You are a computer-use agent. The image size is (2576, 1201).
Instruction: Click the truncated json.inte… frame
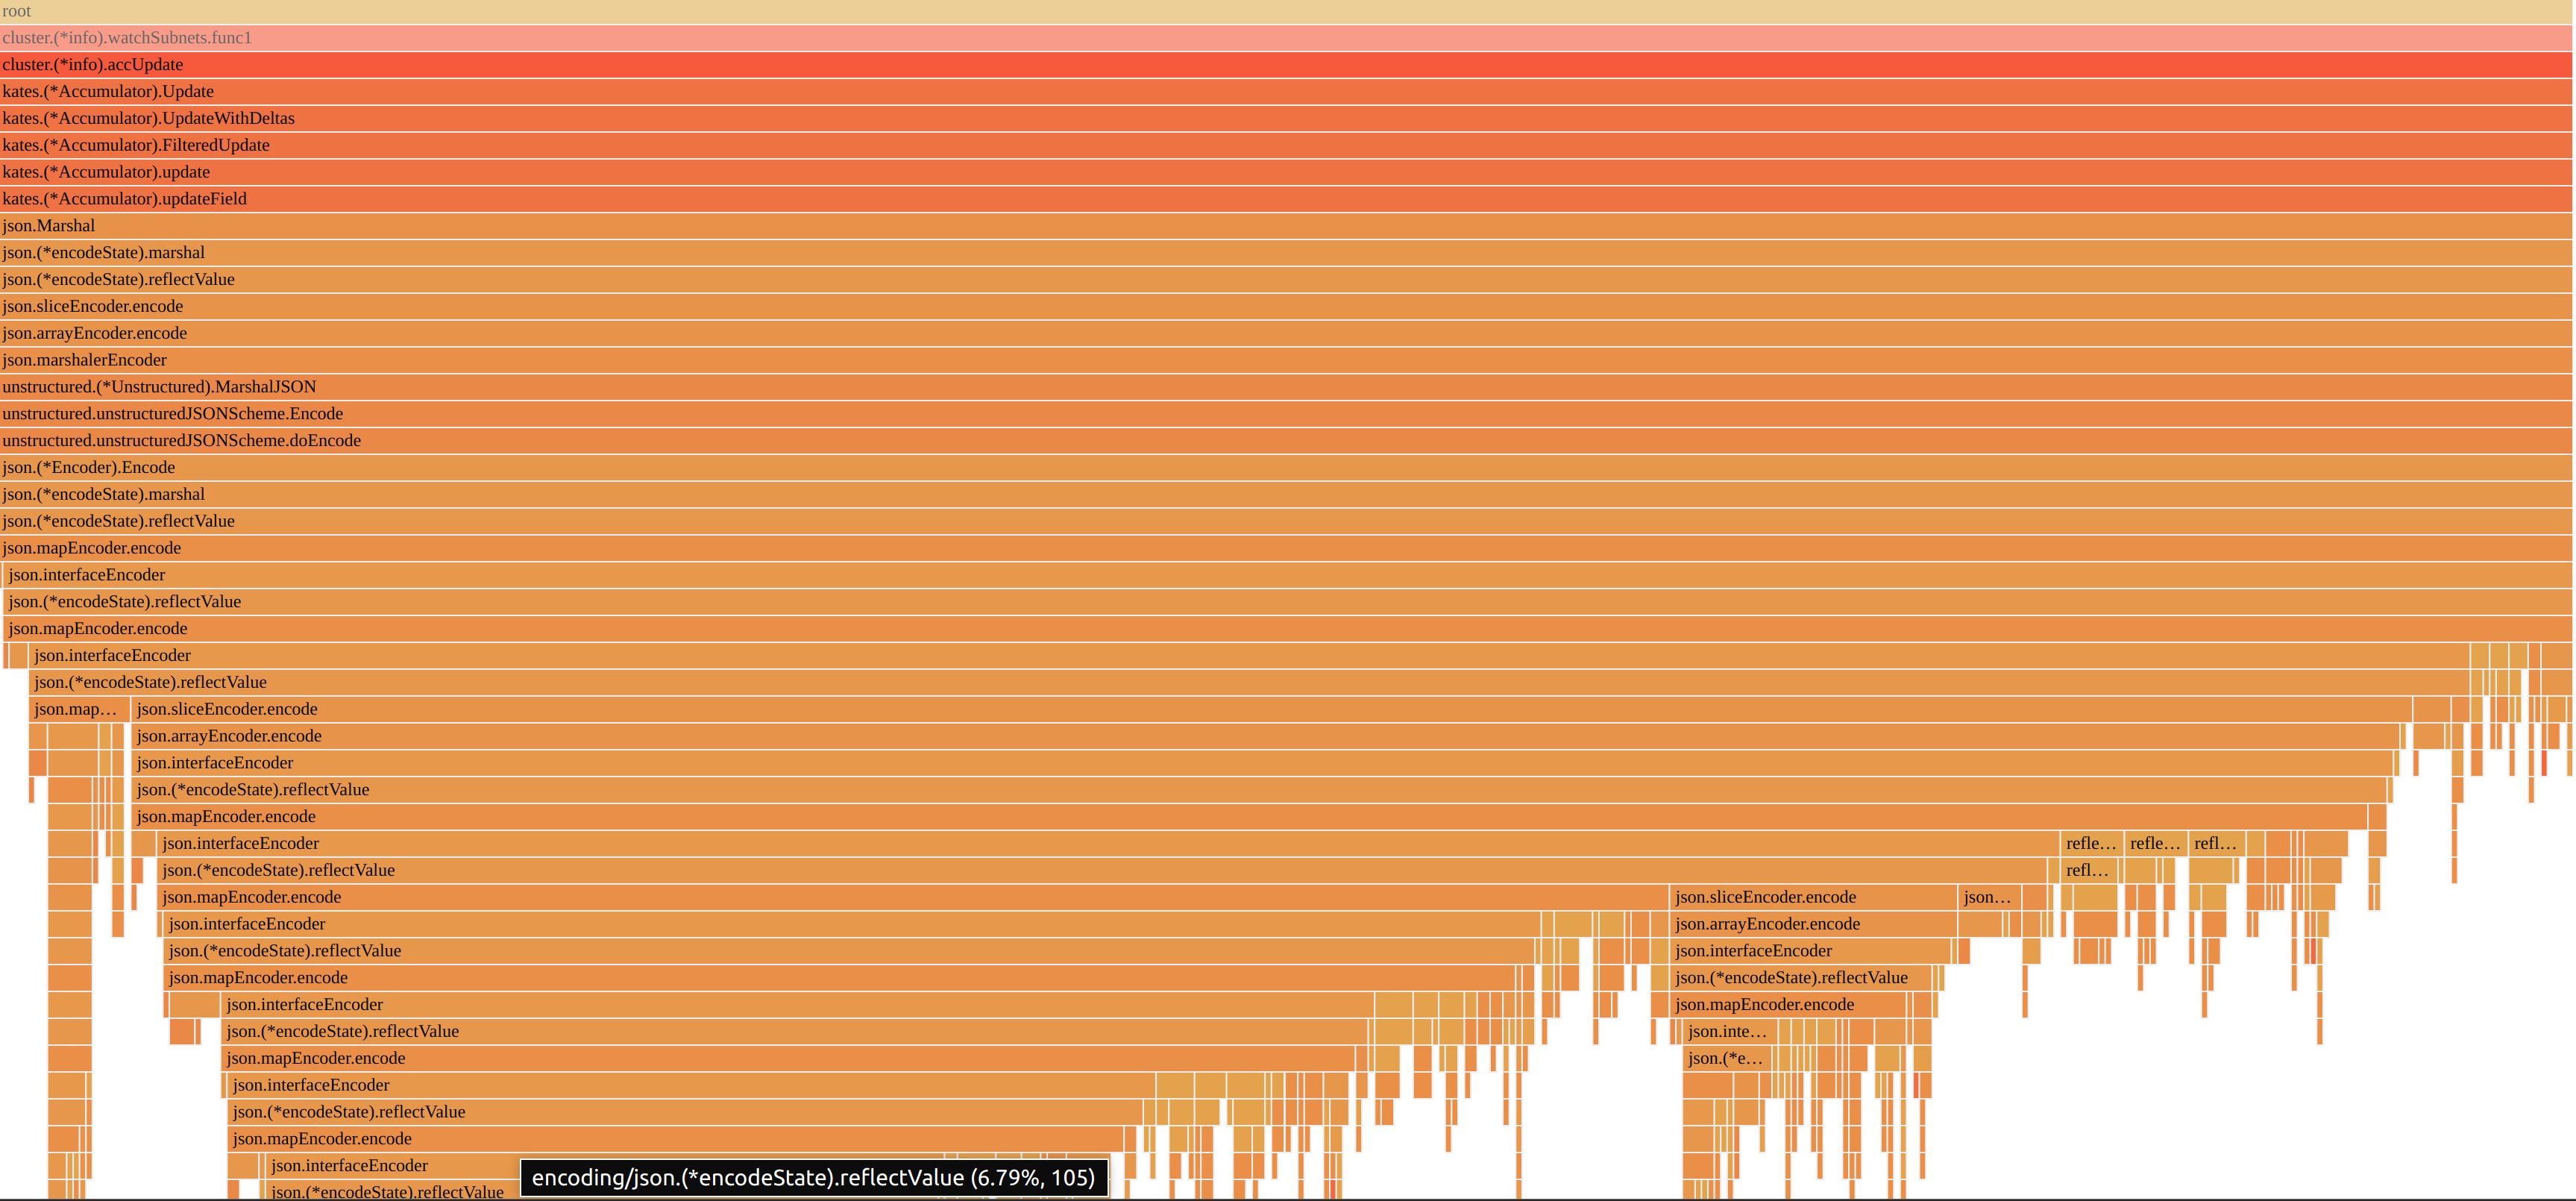point(1728,1031)
